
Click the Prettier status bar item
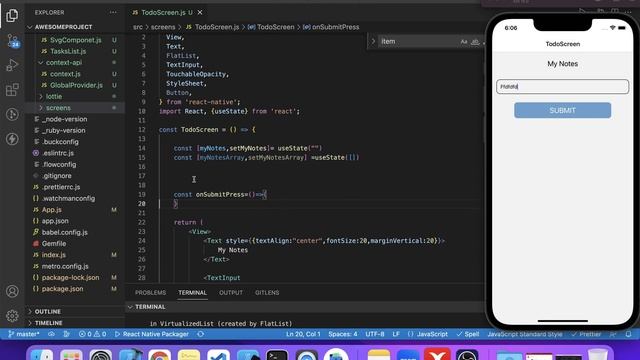586,334
